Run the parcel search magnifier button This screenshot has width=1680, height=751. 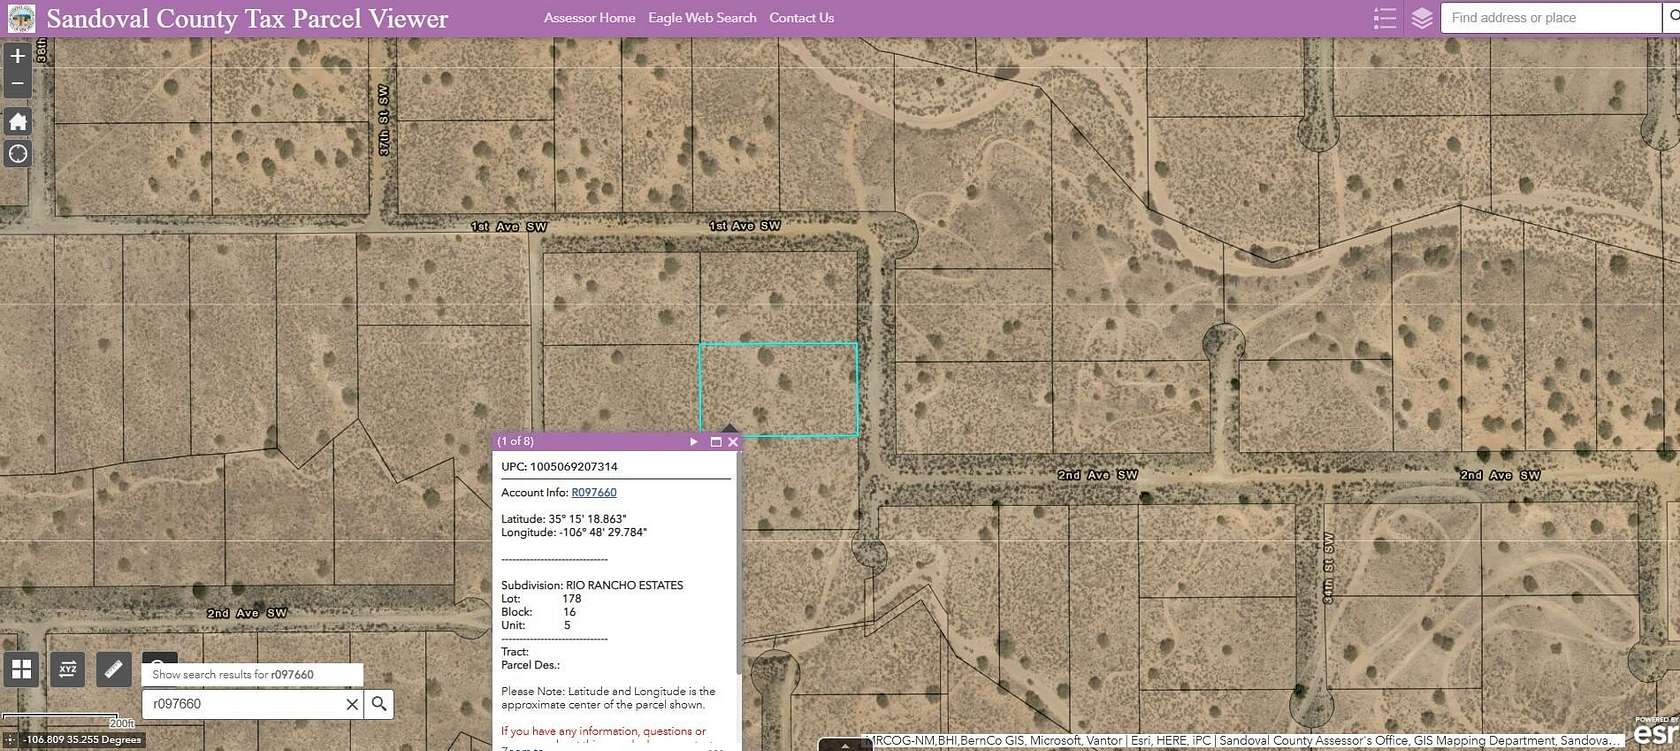379,704
